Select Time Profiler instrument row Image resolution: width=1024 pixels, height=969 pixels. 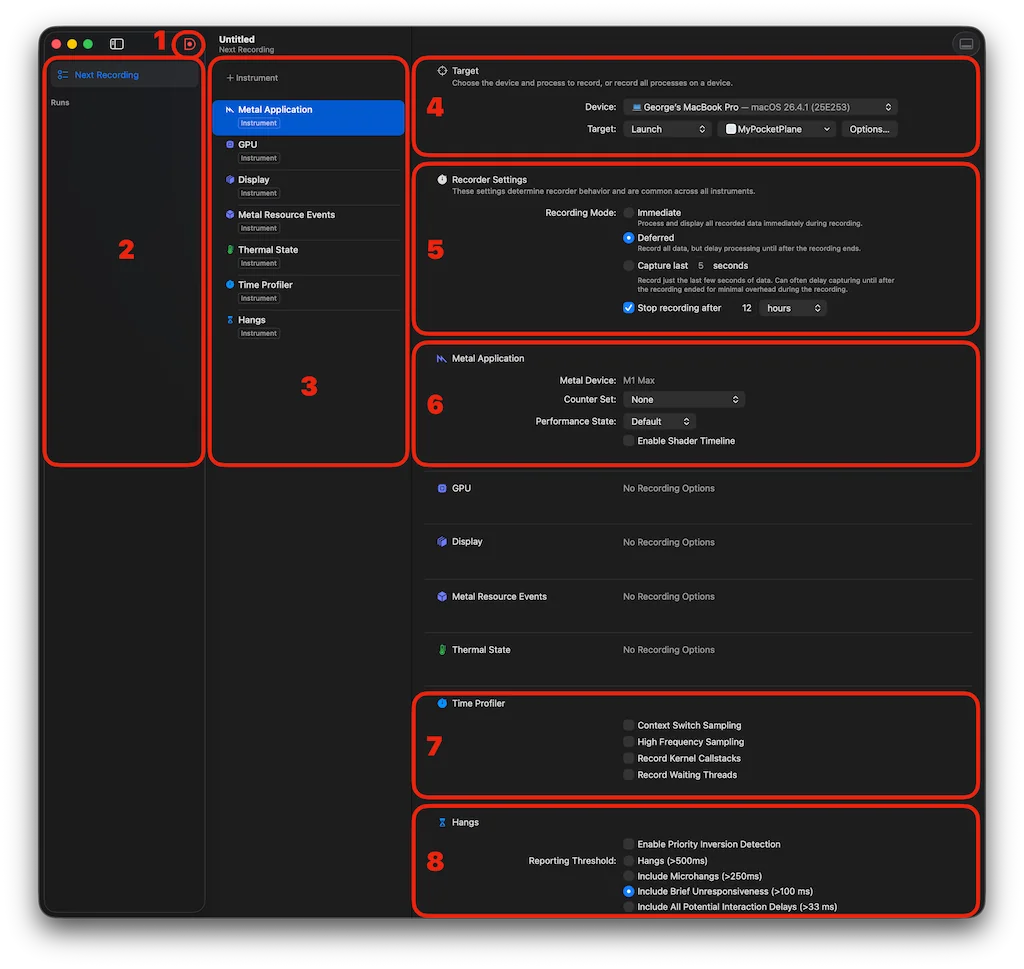[308, 292]
